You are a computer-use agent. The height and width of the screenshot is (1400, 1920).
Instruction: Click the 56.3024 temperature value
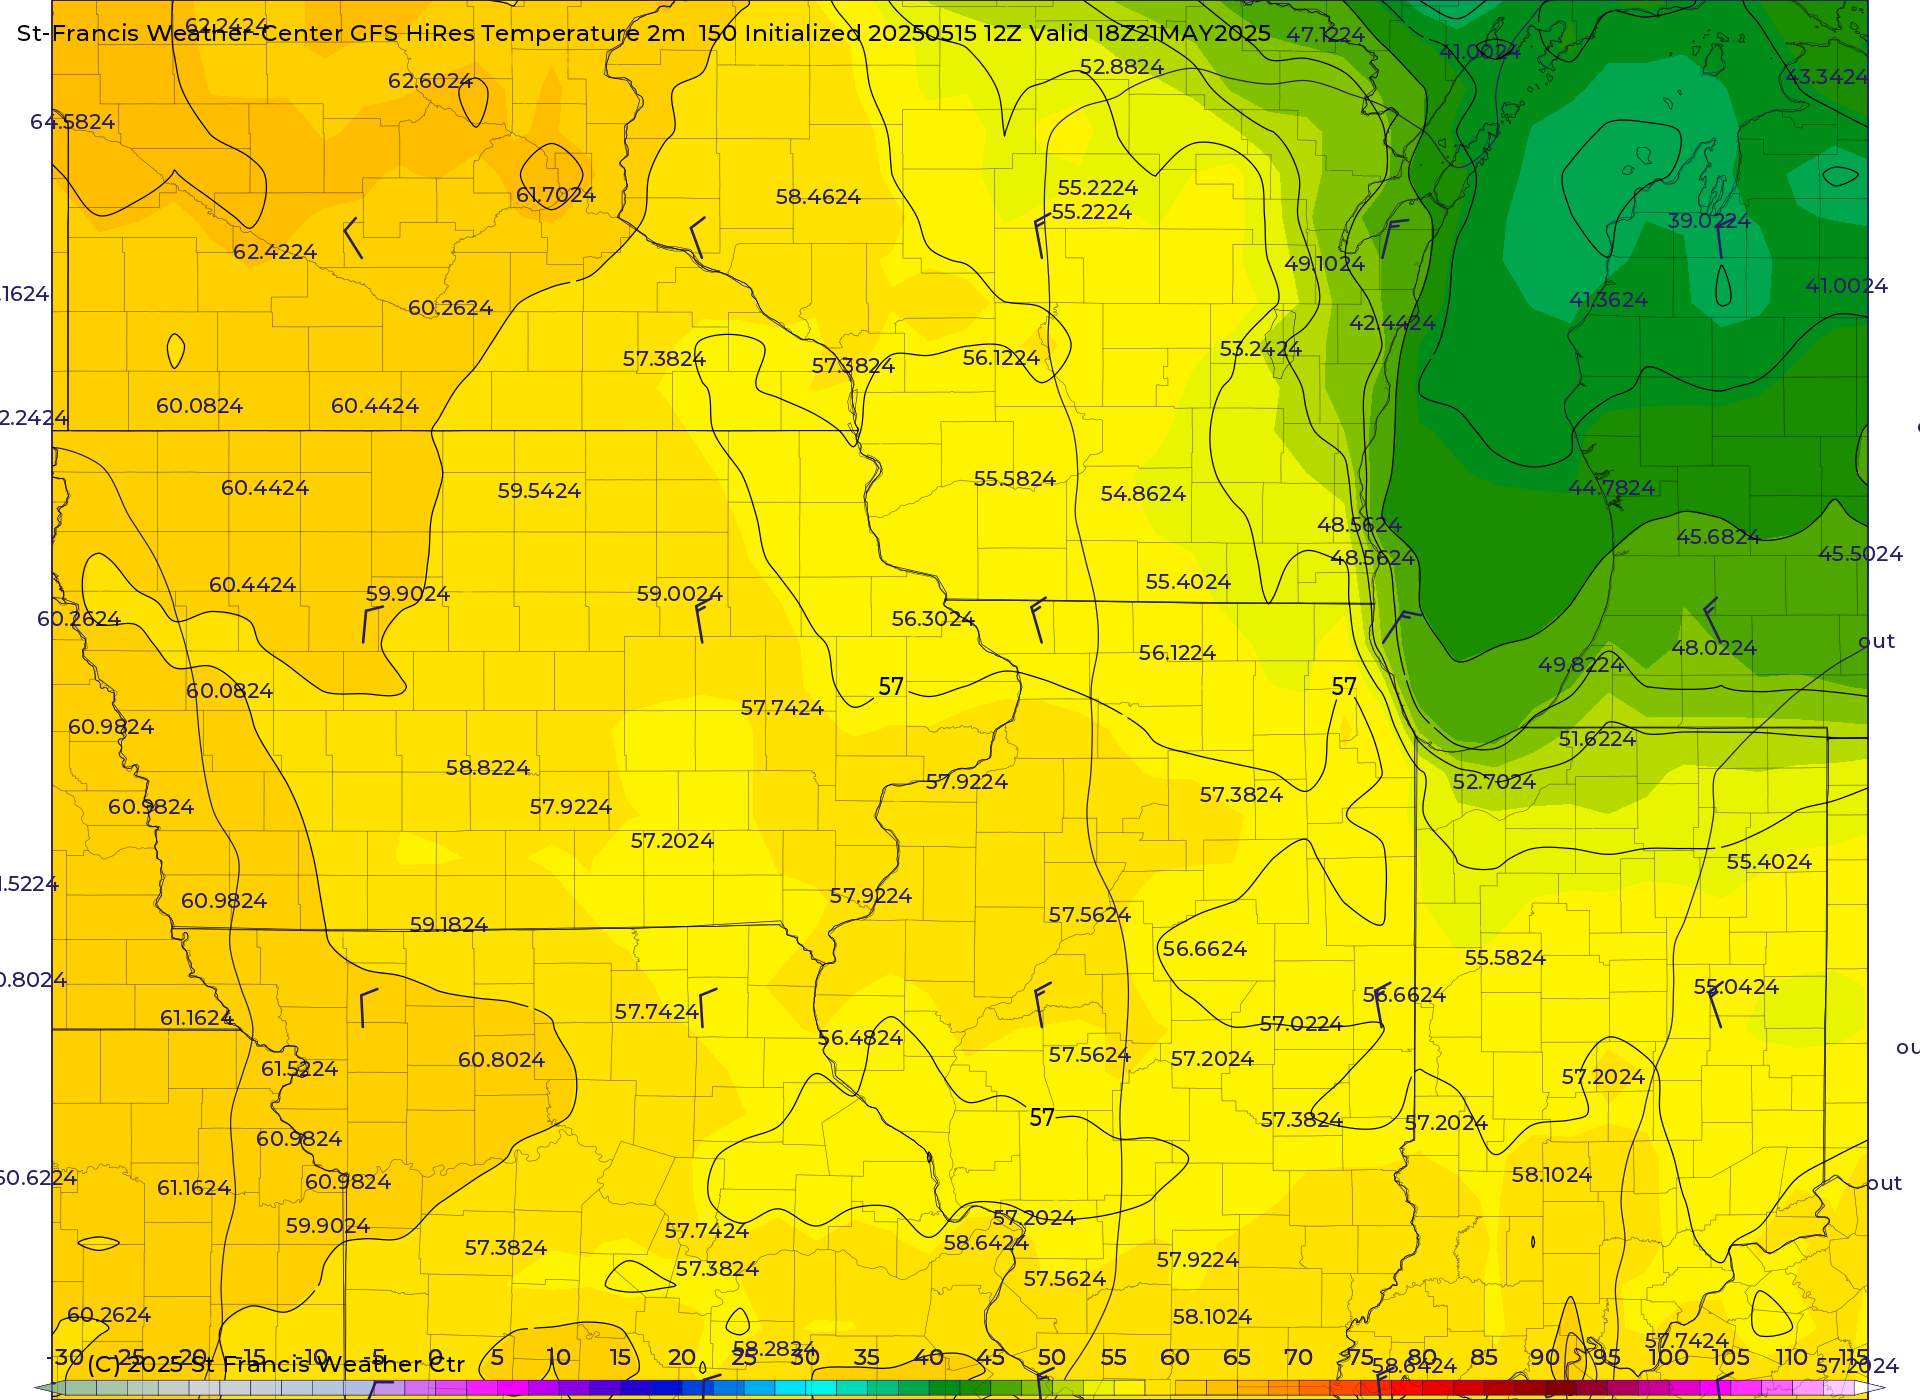click(x=934, y=619)
